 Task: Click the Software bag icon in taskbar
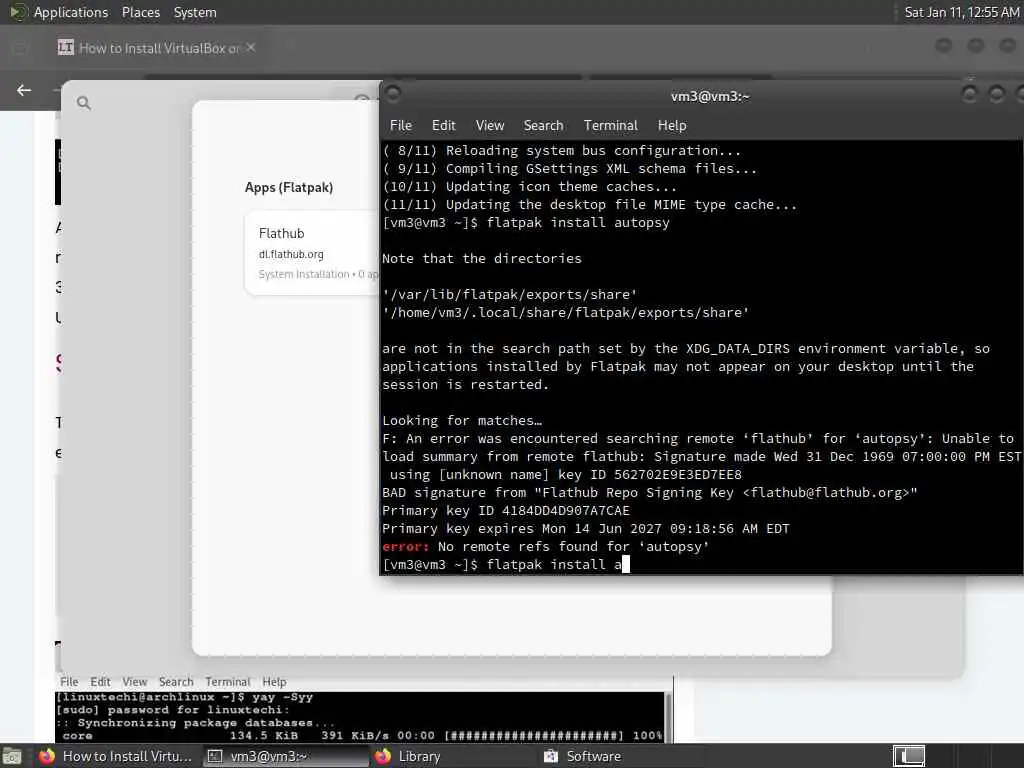click(x=551, y=756)
